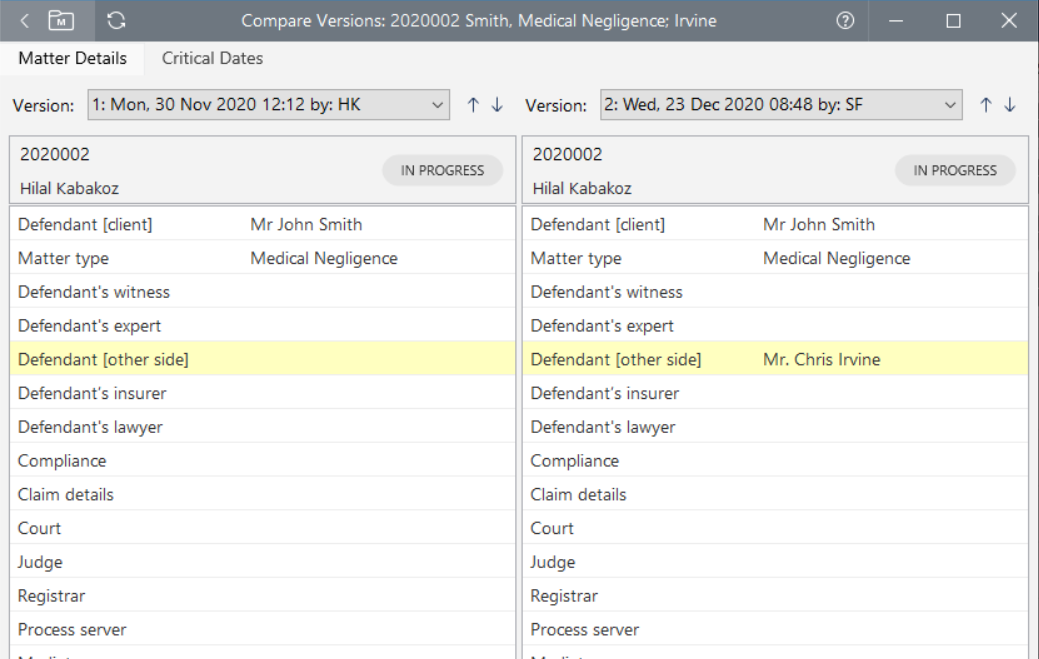Click the right IN PROGRESS status button
The width and height of the screenshot is (1039, 659).
pyautogui.click(x=955, y=170)
